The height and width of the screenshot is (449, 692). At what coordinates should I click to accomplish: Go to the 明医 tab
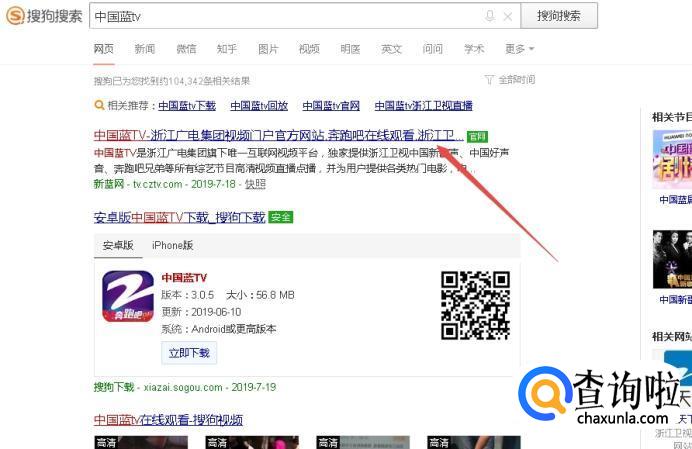(x=350, y=49)
